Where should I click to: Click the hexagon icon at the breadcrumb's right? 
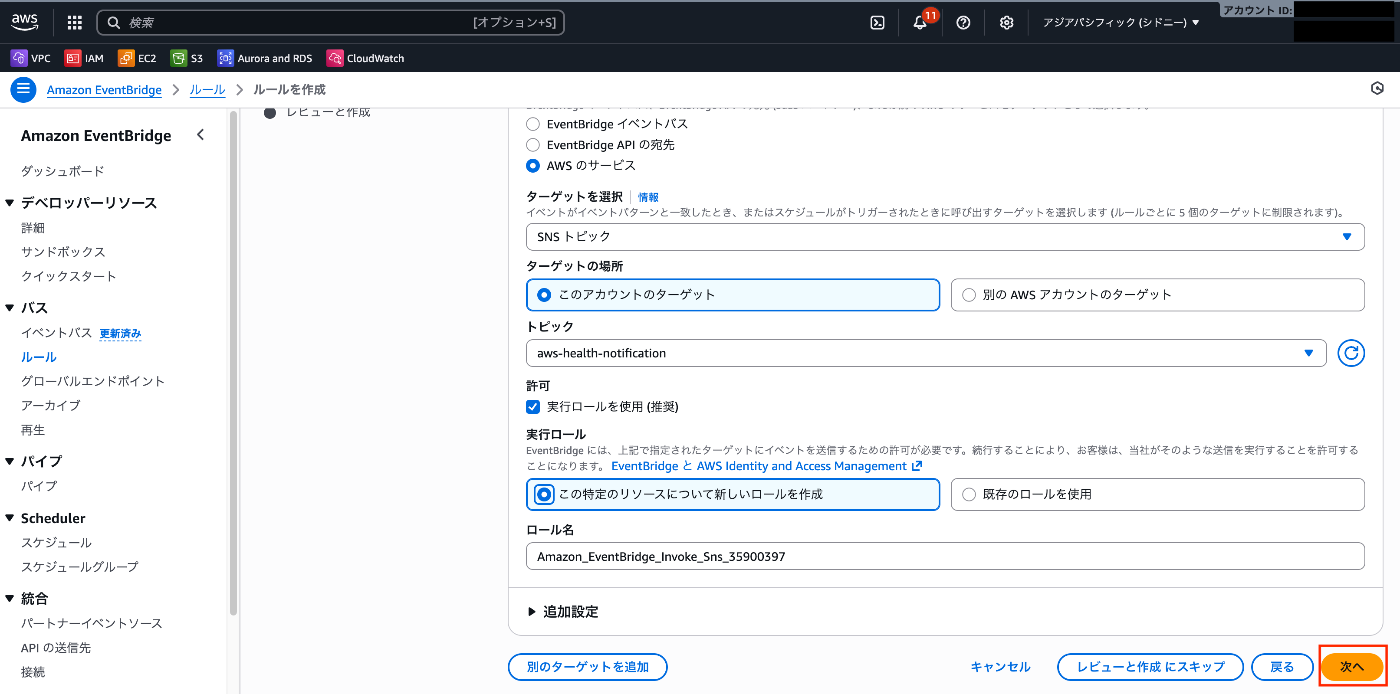tap(1377, 90)
